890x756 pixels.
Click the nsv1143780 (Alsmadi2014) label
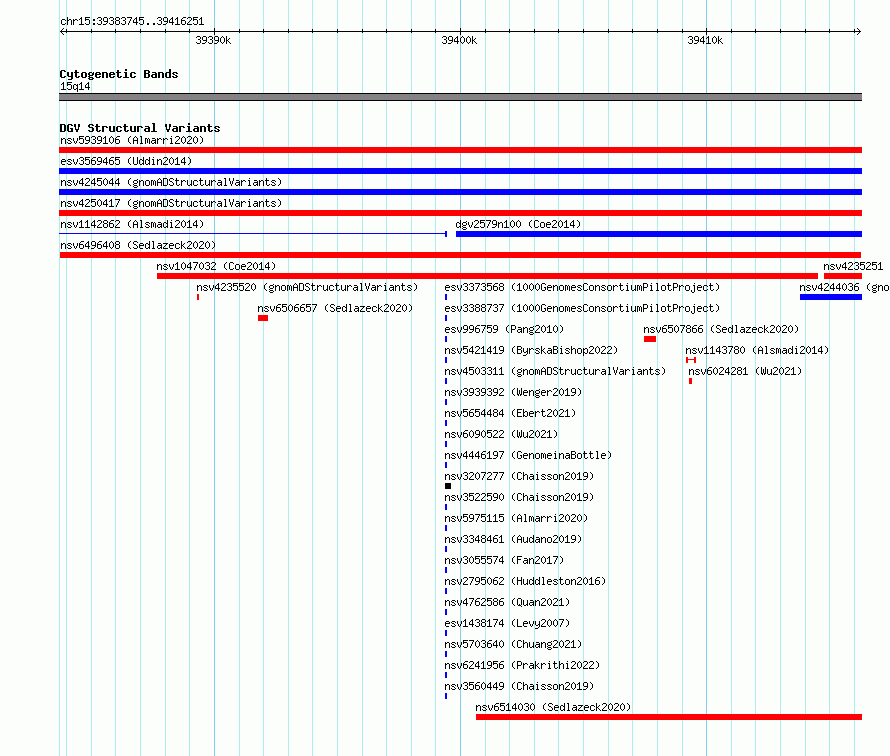[757, 350]
